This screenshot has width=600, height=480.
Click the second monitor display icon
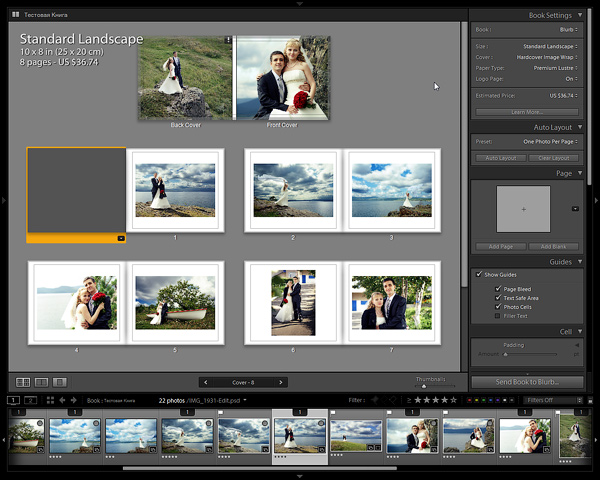click(x=30, y=400)
